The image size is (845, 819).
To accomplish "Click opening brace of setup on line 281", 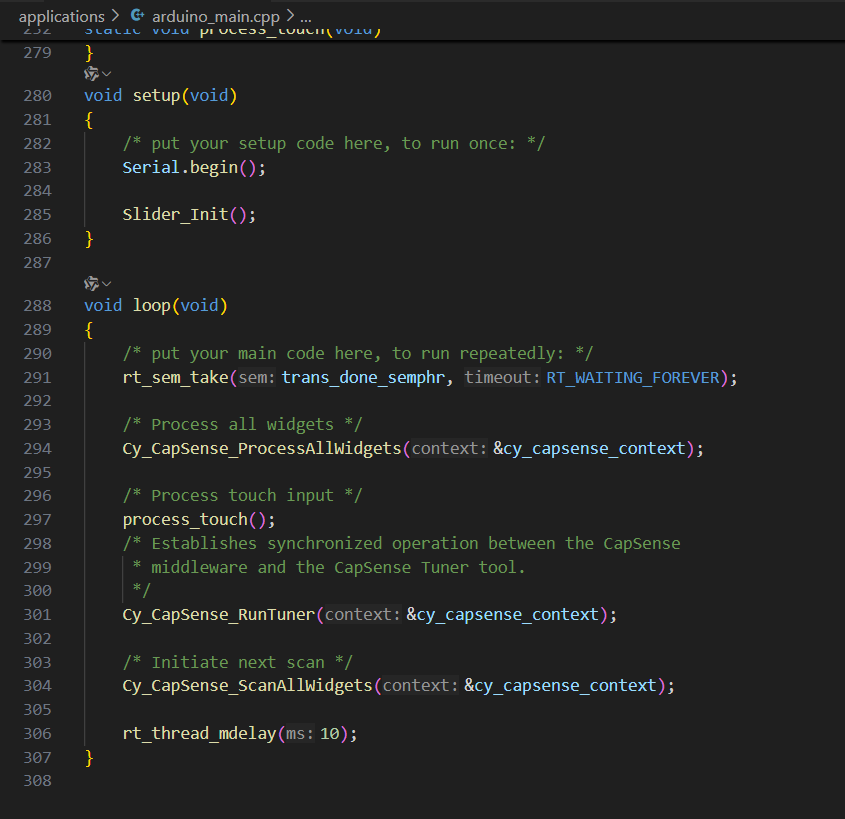I will (x=89, y=120).
